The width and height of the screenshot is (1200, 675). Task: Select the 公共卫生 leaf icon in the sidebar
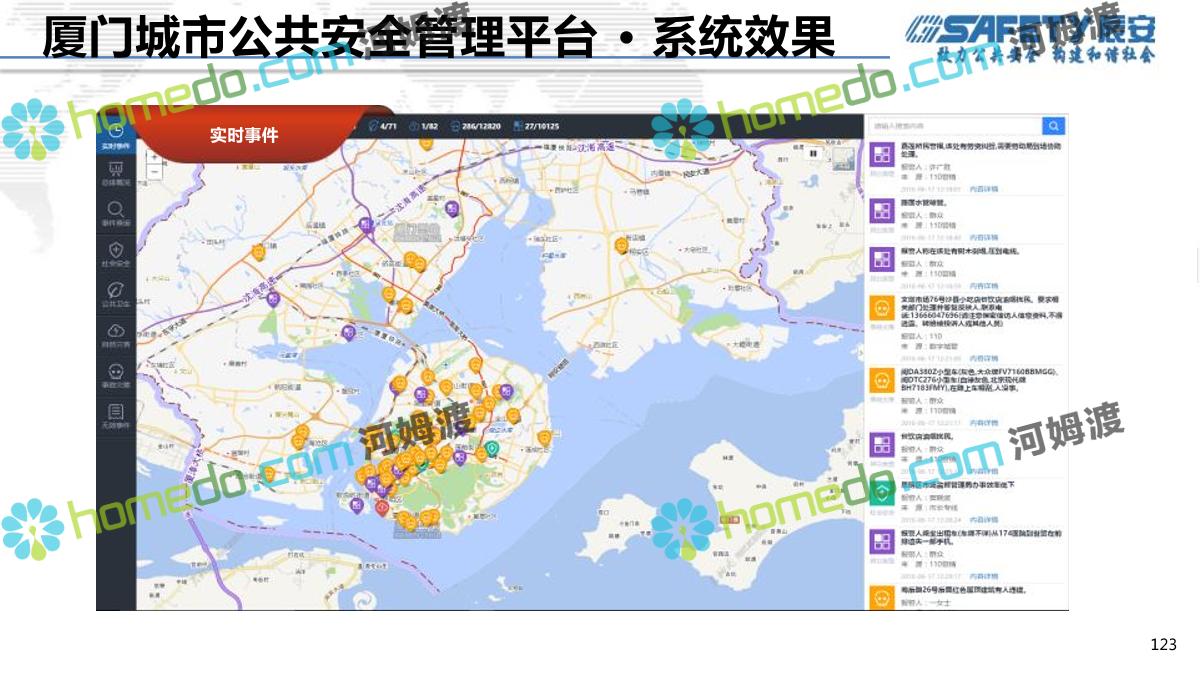coord(116,293)
